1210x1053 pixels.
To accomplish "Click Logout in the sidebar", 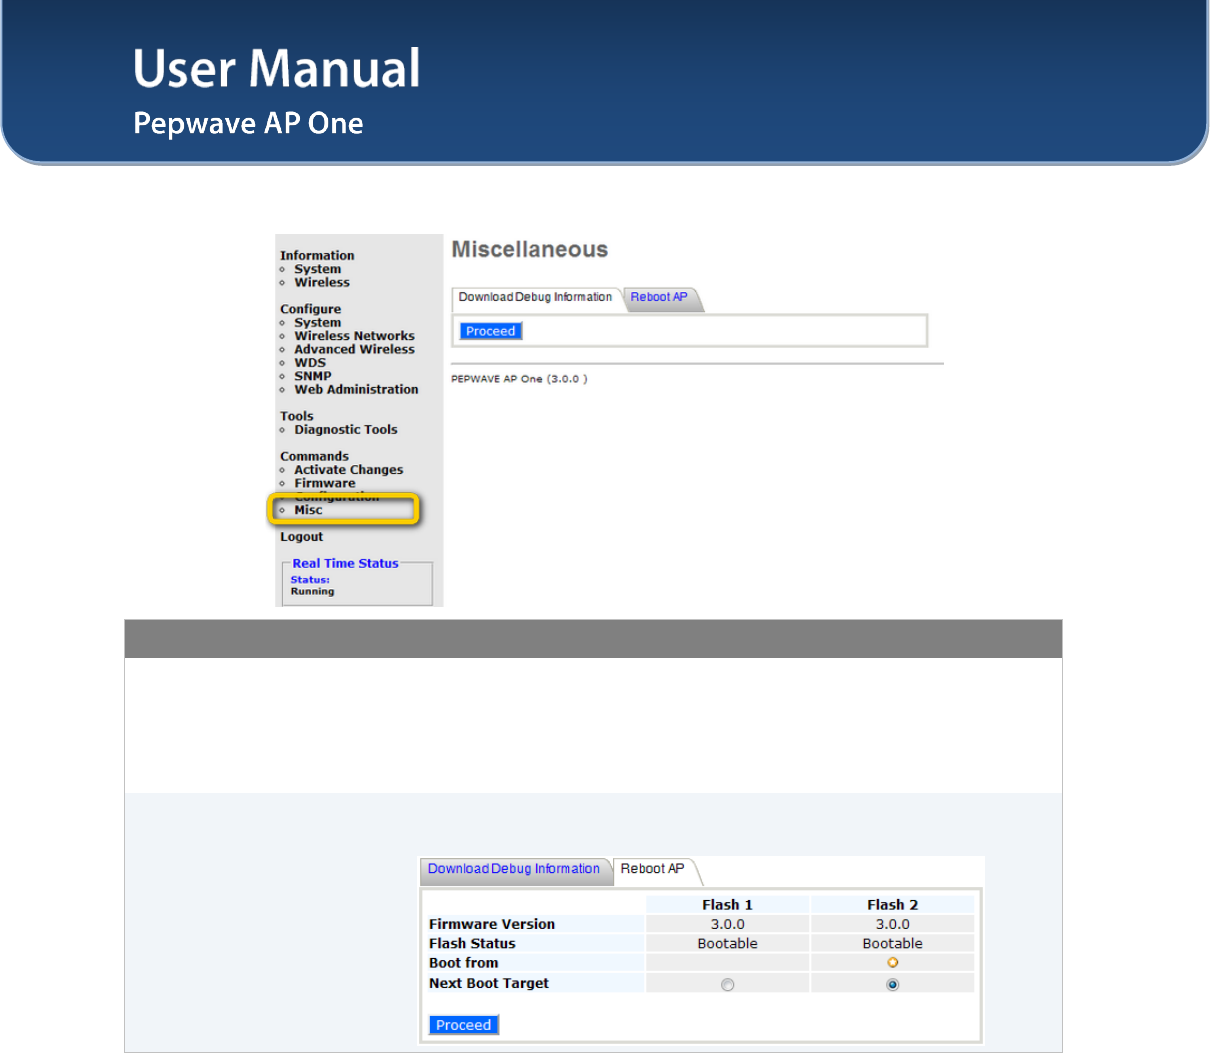I will [x=301, y=537].
